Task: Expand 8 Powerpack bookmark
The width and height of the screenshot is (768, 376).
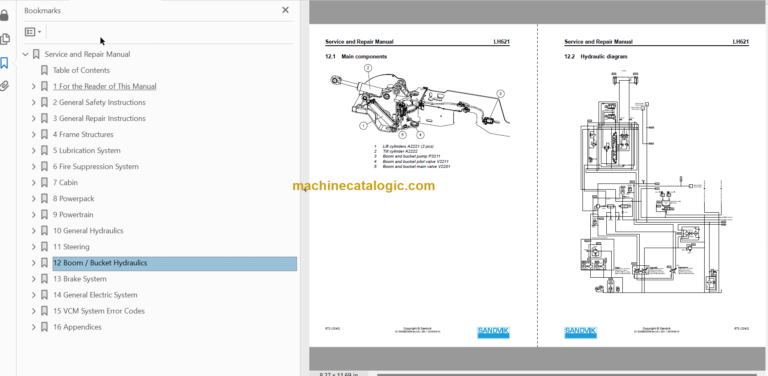Action: (x=33, y=199)
